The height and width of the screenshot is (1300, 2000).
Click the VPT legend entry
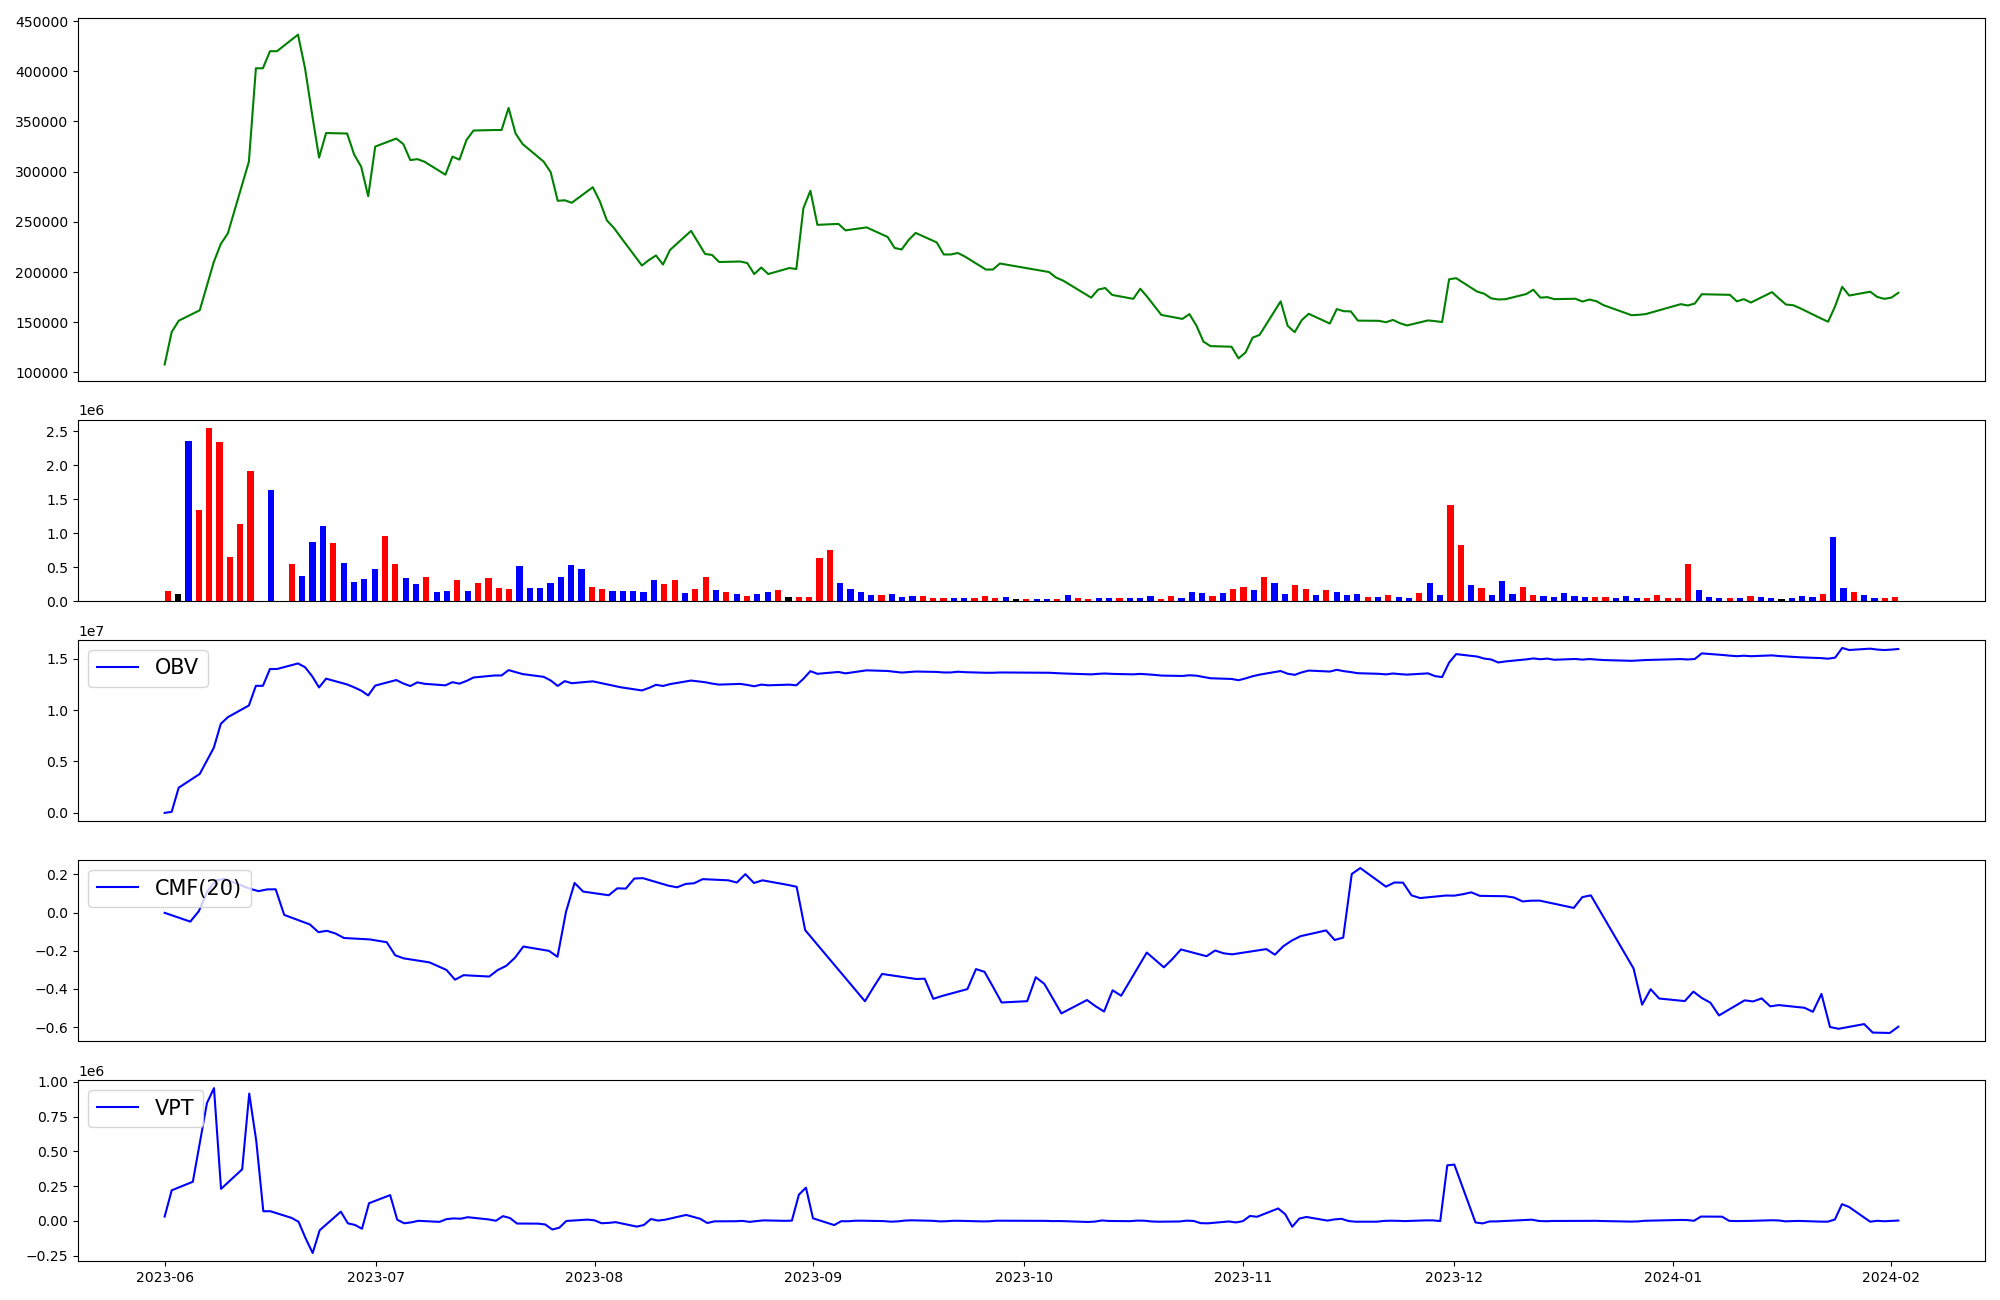coord(174,1108)
